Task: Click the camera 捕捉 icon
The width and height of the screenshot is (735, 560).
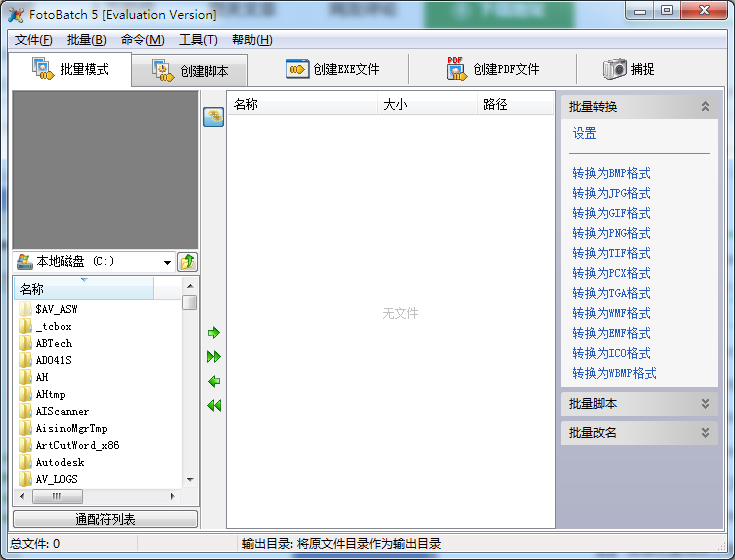Action: (615, 69)
